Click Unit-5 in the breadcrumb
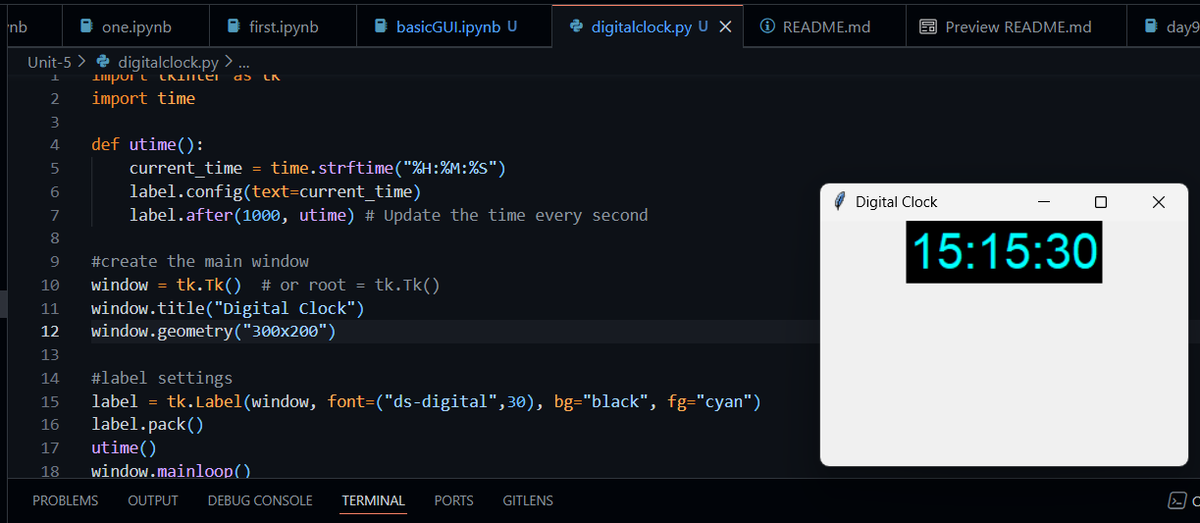Image resolution: width=1200 pixels, height=523 pixels. 50,63
